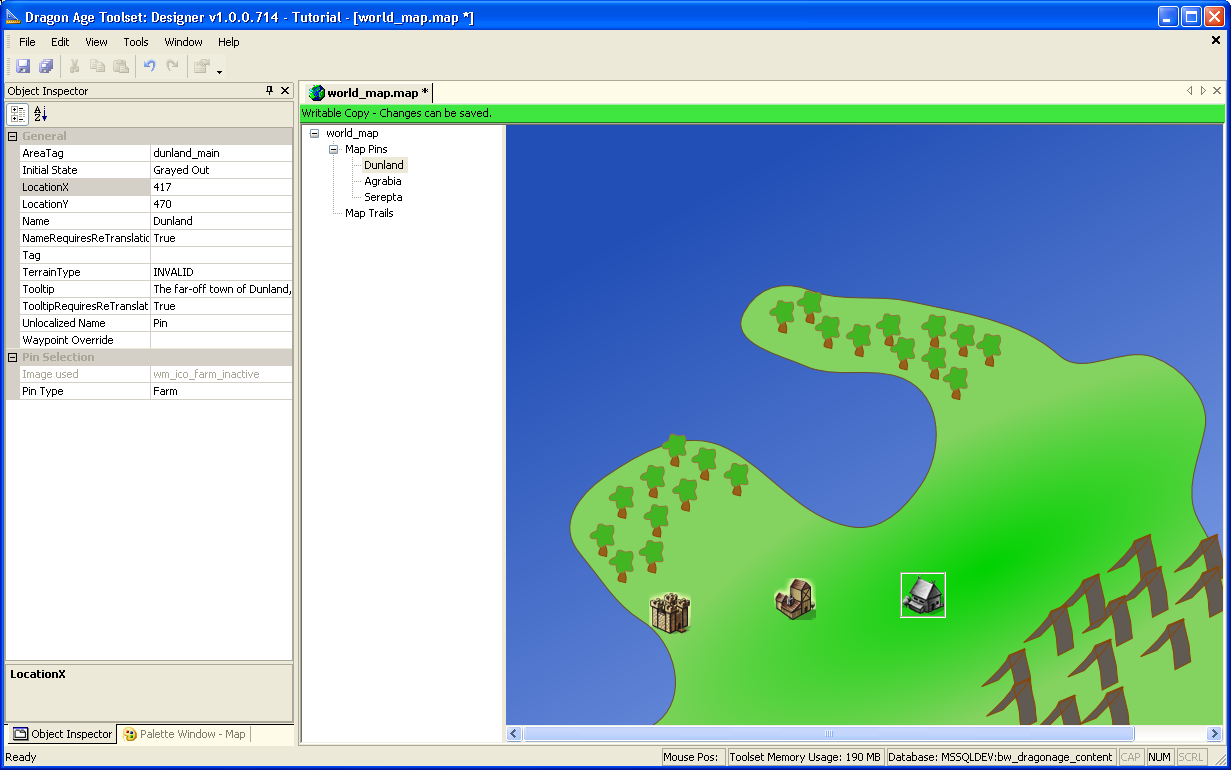1231x770 pixels.
Task: Open the toolbar options dropdown arrow
Action: coord(219,72)
